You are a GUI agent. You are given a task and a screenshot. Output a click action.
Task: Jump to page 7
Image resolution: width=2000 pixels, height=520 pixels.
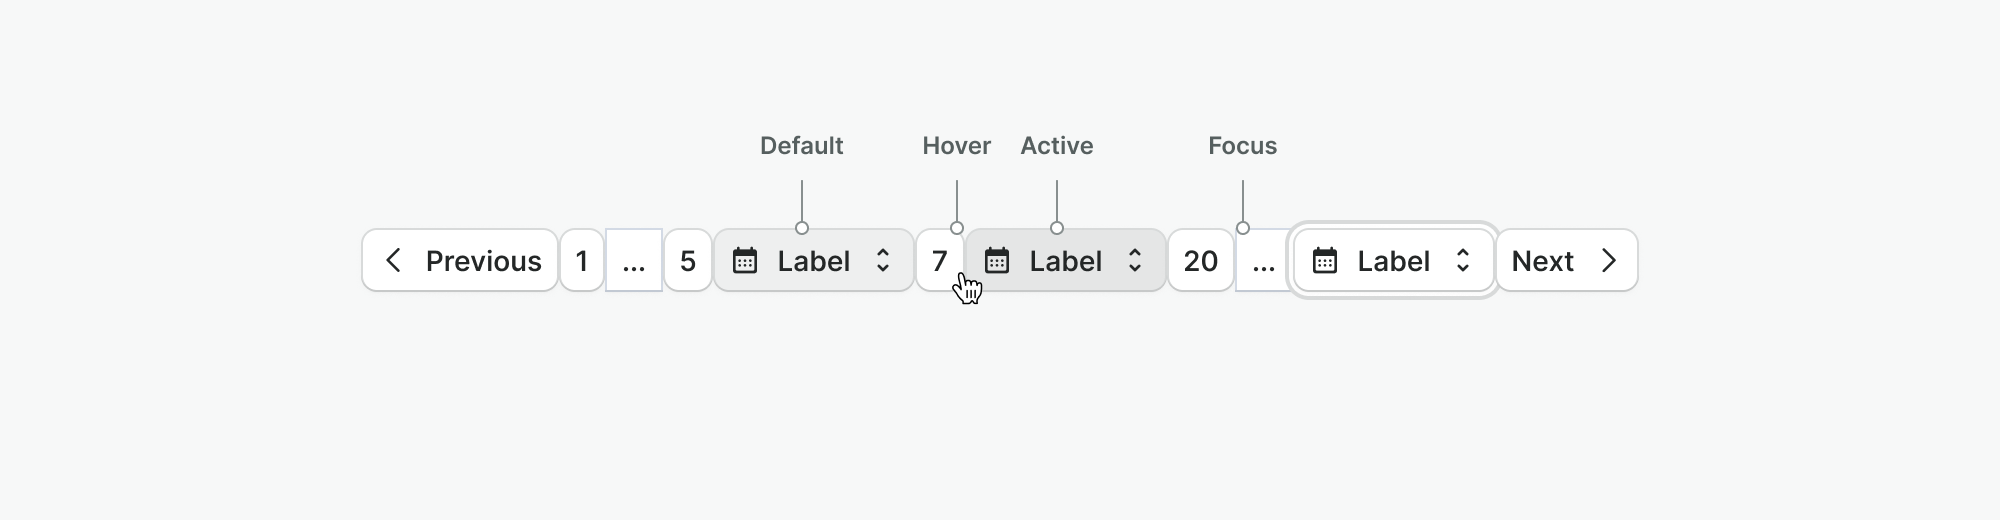939,261
